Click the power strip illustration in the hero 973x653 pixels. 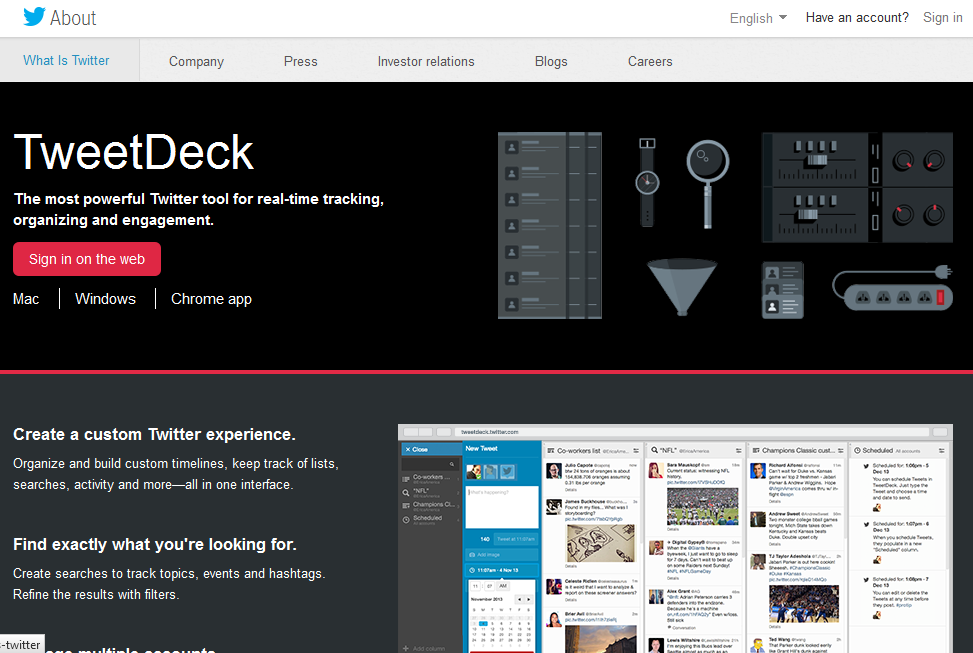point(892,288)
